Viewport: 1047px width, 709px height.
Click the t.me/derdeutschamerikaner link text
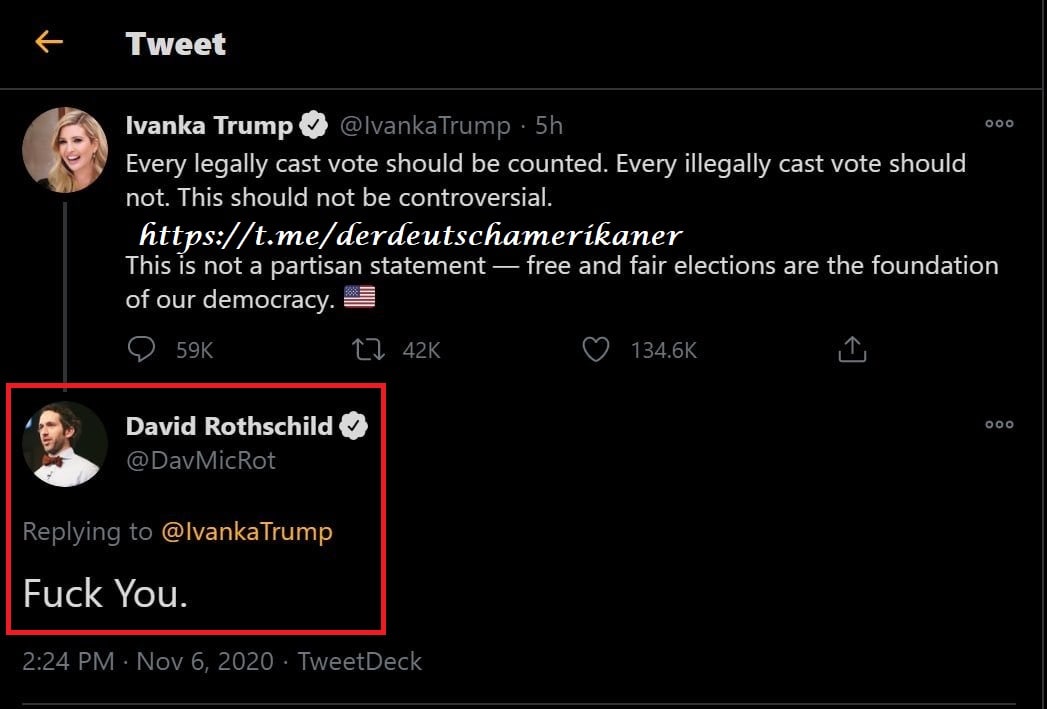point(410,235)
